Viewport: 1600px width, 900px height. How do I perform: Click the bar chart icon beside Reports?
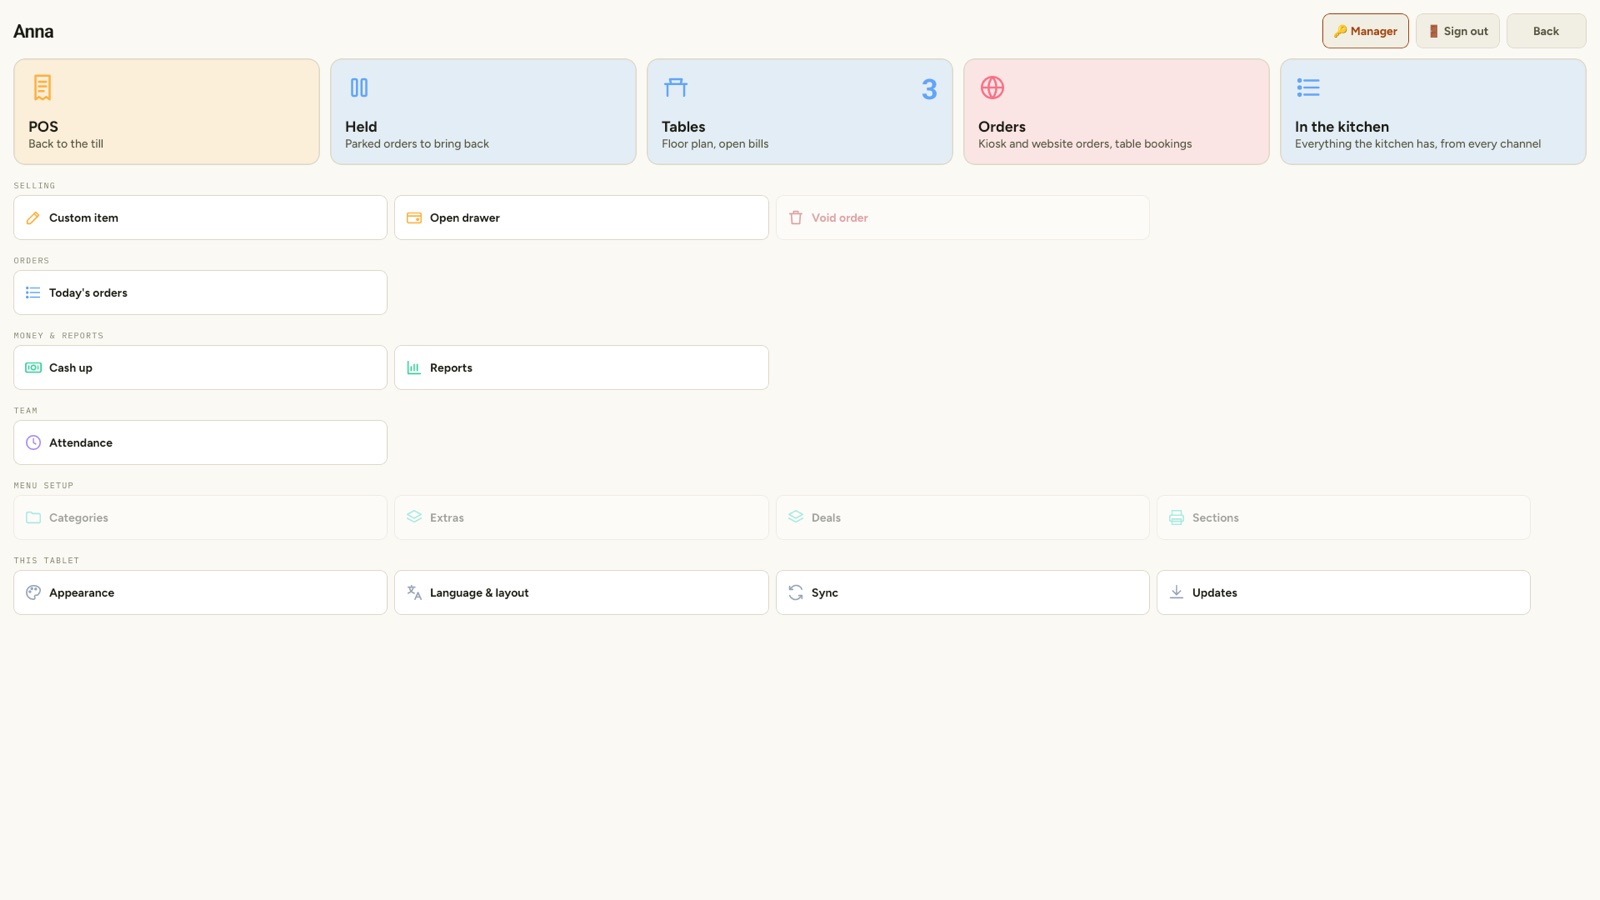click(x=414, y=368)
